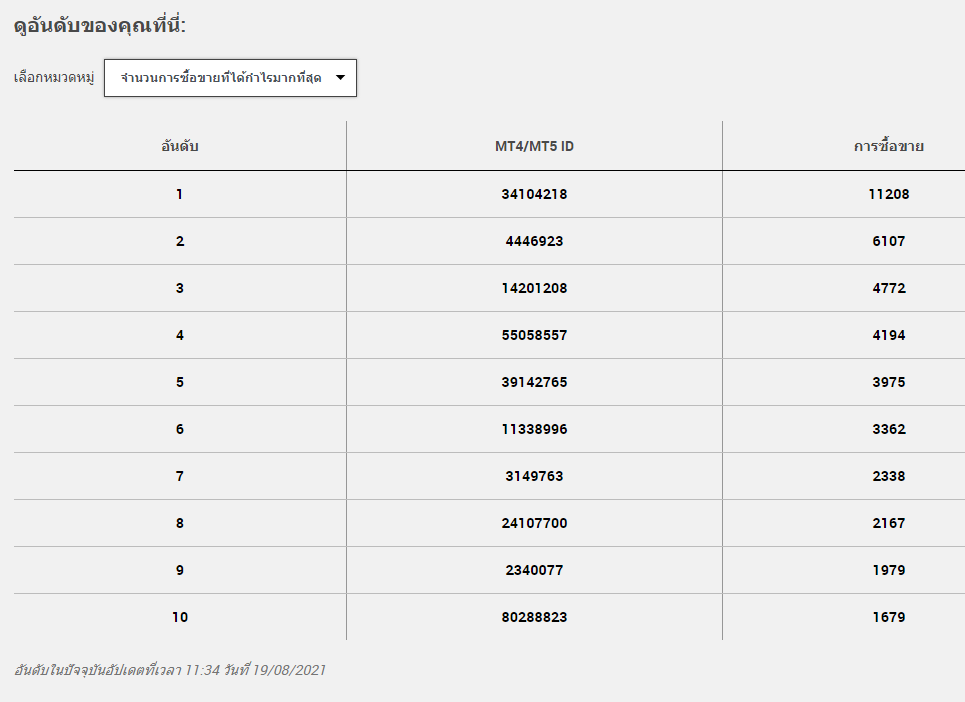This screenshot has height=702, width=965.
Task: Click ID 11338996 in rank 6 row
Action: point(534,429)
